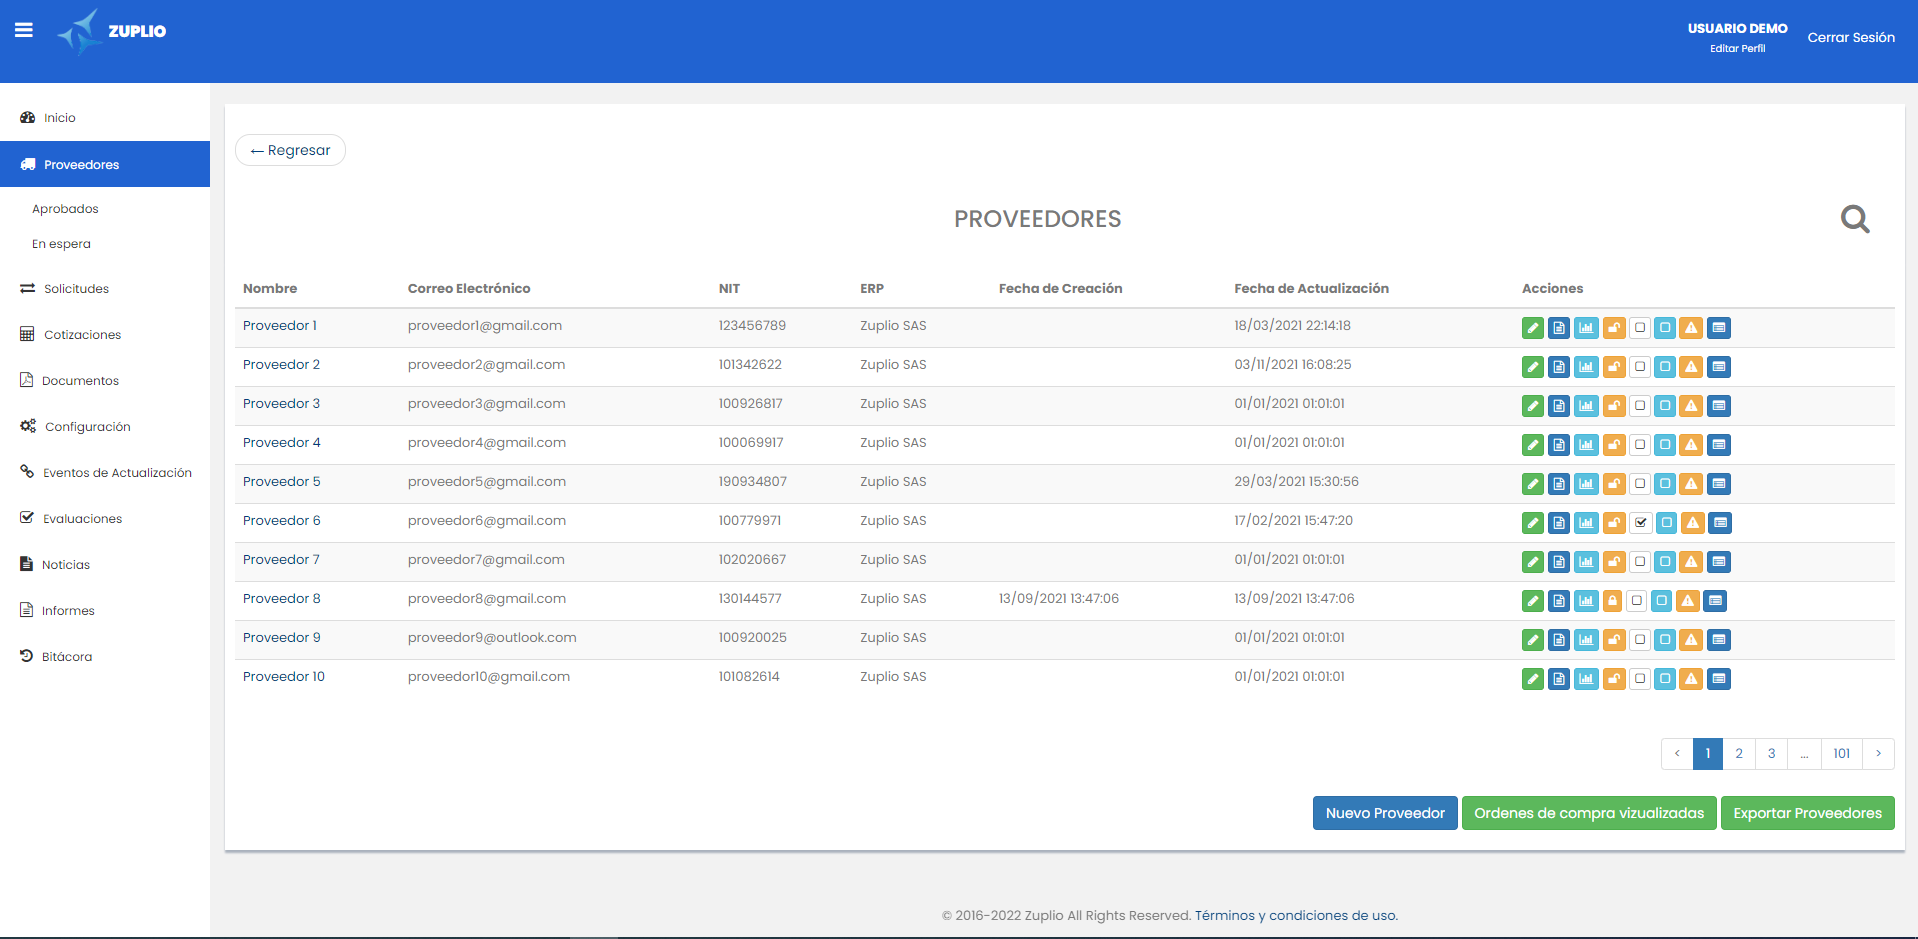
Task: Click the warning triangle for Proveedor 5
Action: pyautogui.click(x=1691, y=484)
